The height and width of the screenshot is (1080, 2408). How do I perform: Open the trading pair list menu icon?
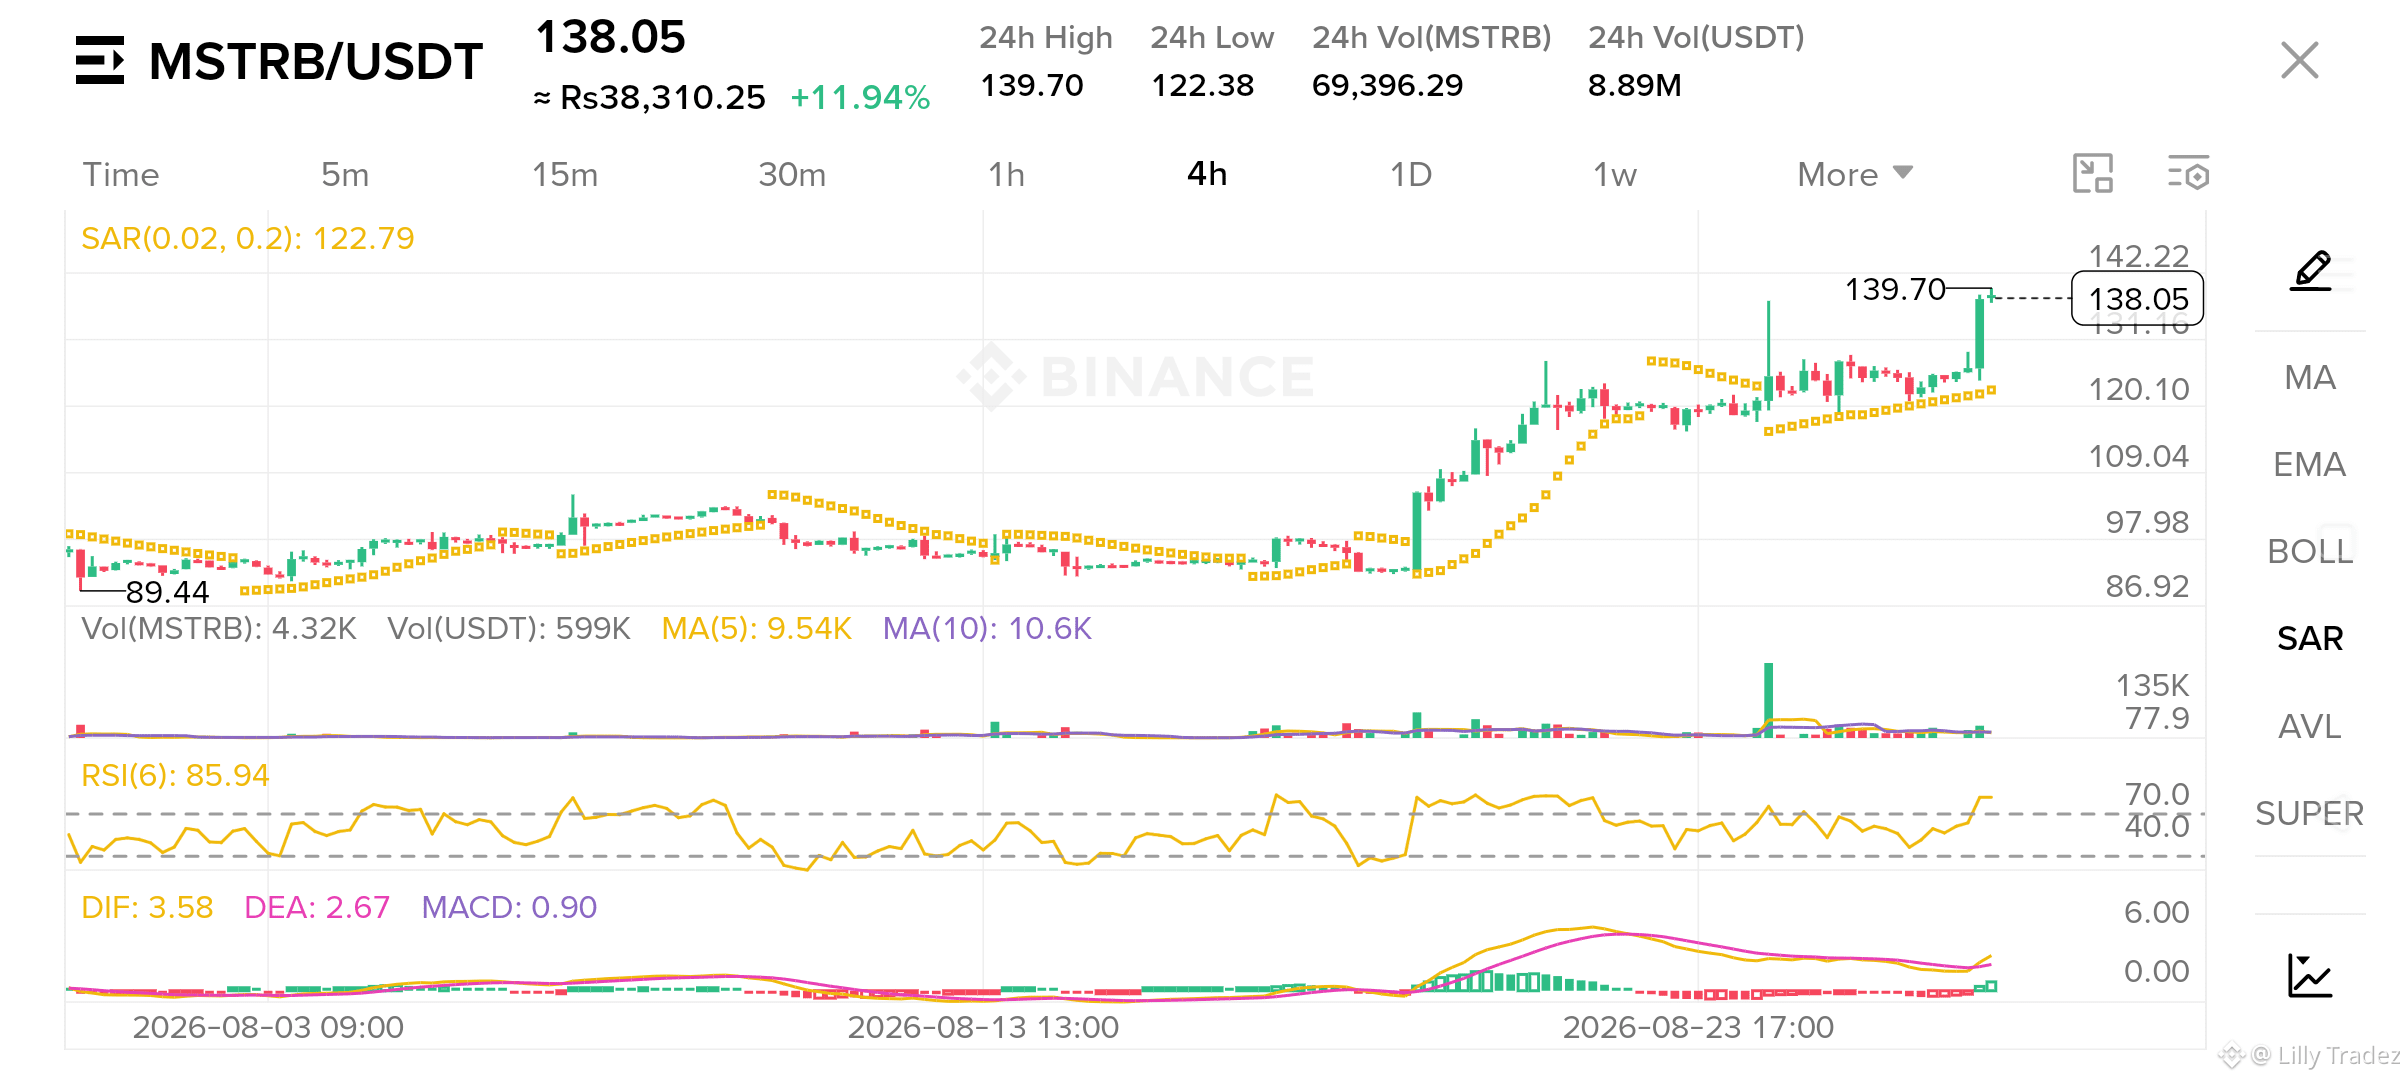click(100, 60)
